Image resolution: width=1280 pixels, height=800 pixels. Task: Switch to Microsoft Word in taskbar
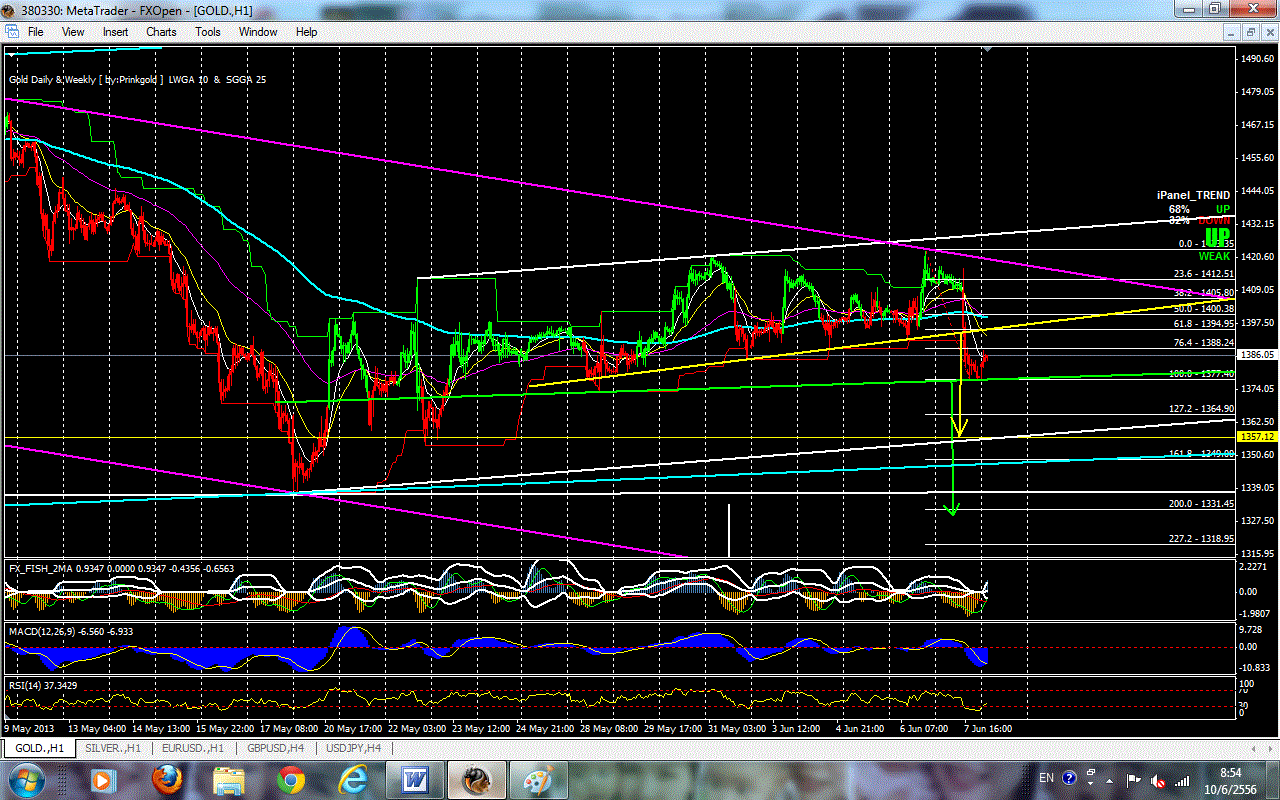[414, 779]
